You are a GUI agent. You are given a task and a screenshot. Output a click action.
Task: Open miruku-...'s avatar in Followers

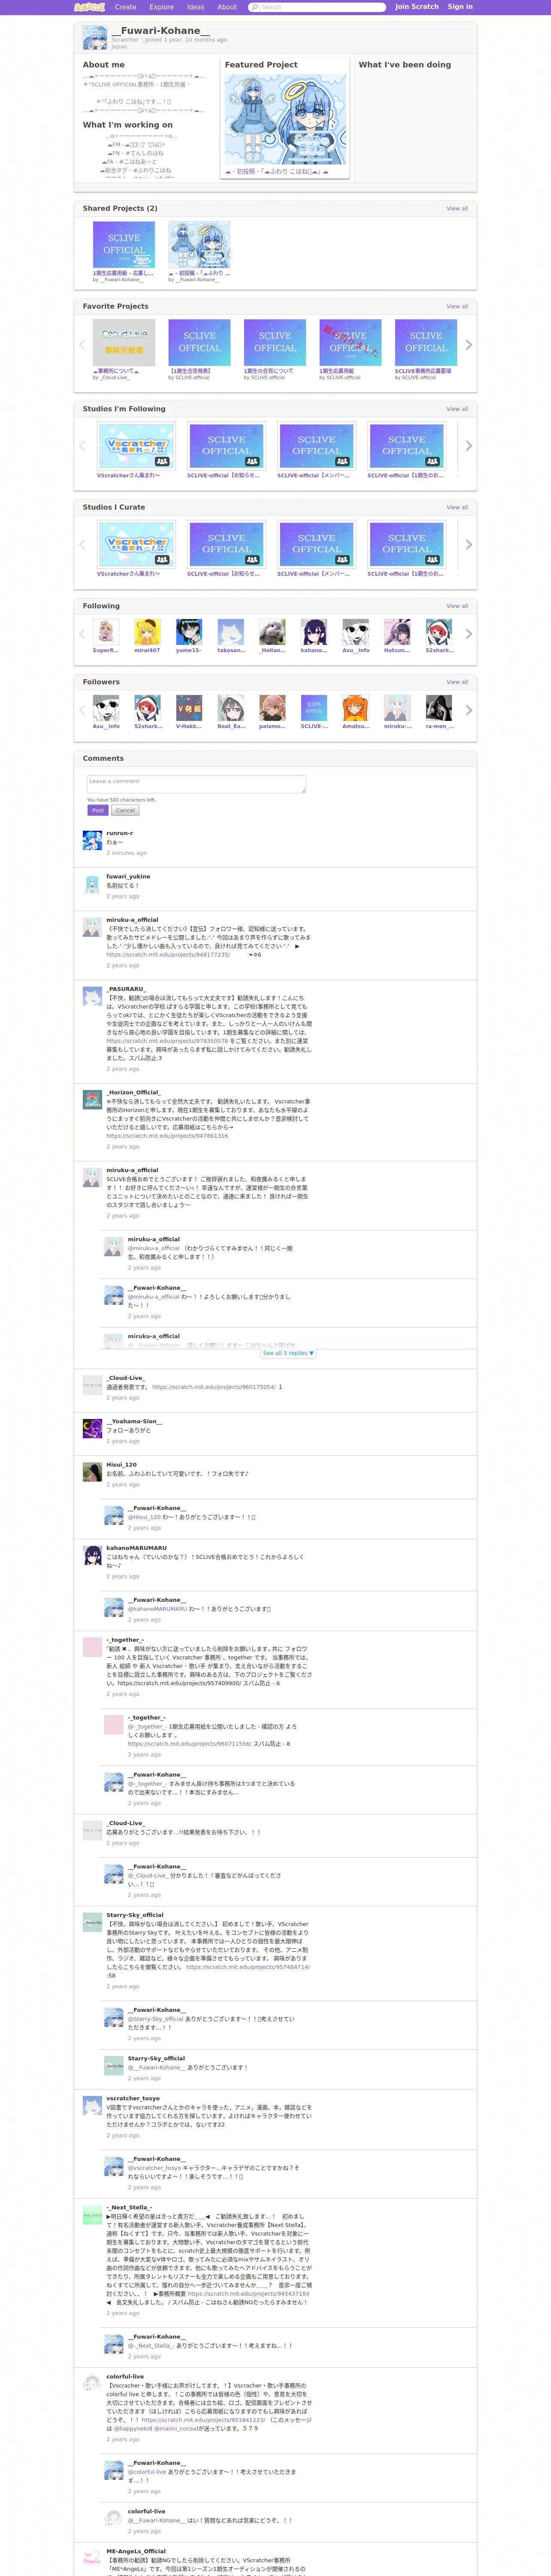397,708
